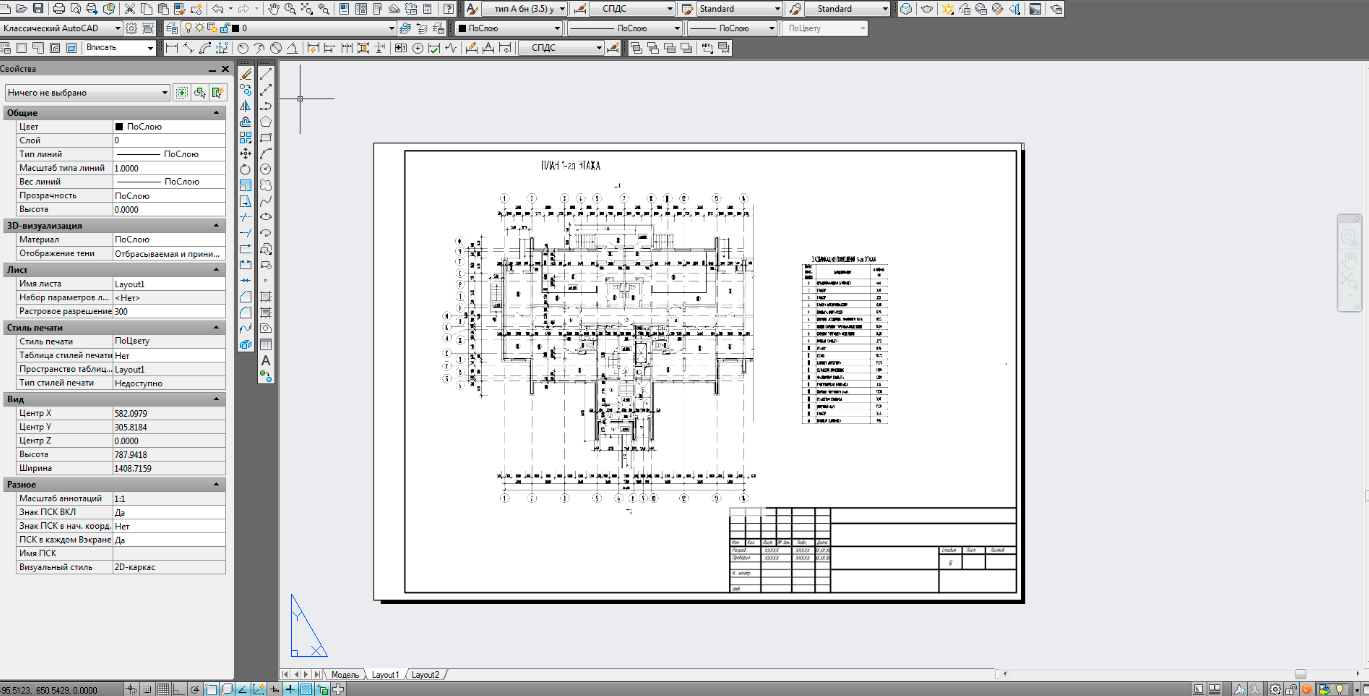Click the Plot printer icon

(58, 9)
